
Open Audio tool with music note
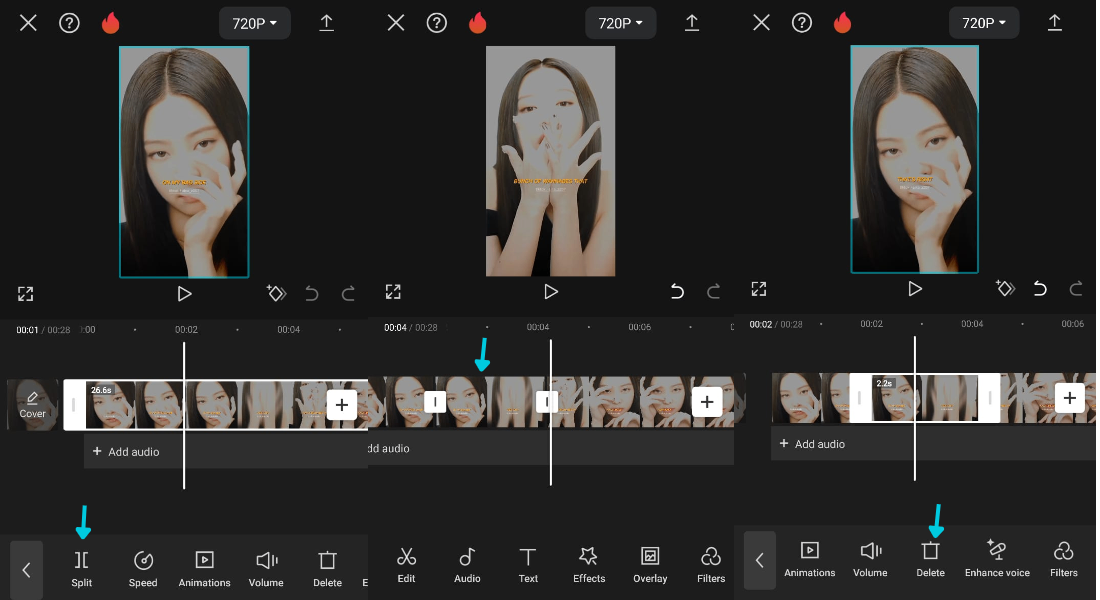(467, 565)
